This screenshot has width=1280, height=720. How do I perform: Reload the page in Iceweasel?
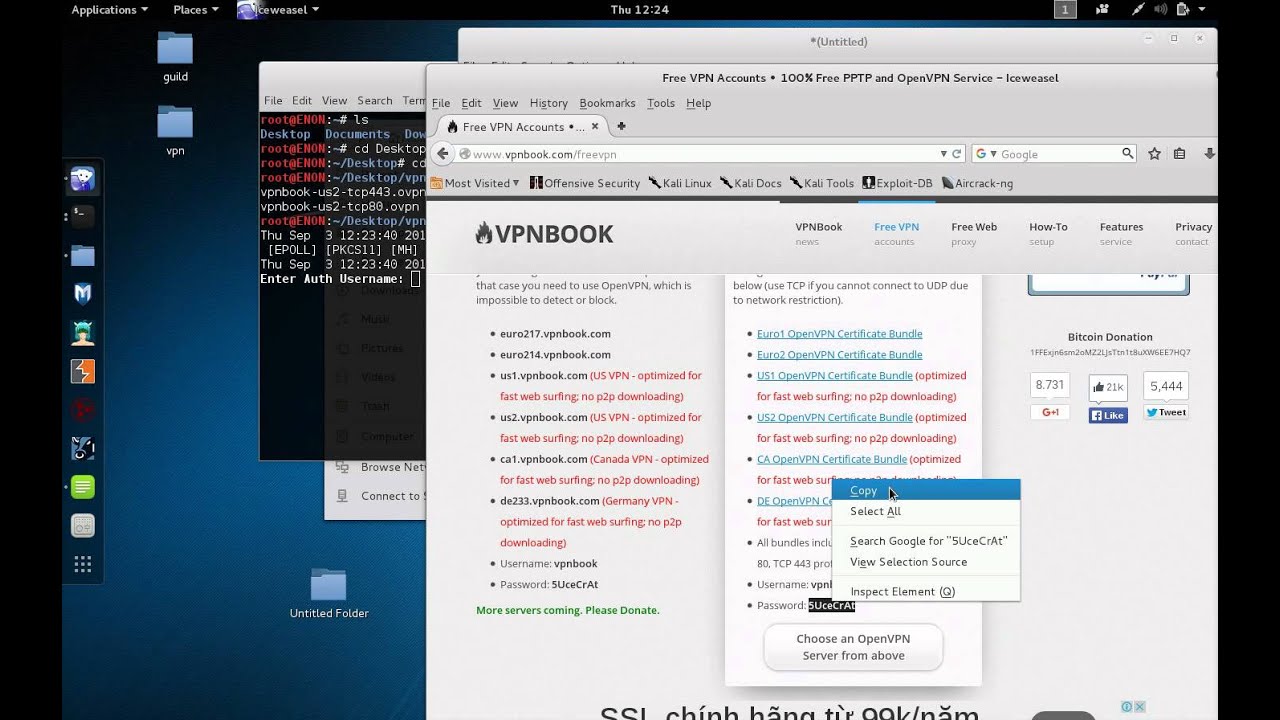coord(957,154)
